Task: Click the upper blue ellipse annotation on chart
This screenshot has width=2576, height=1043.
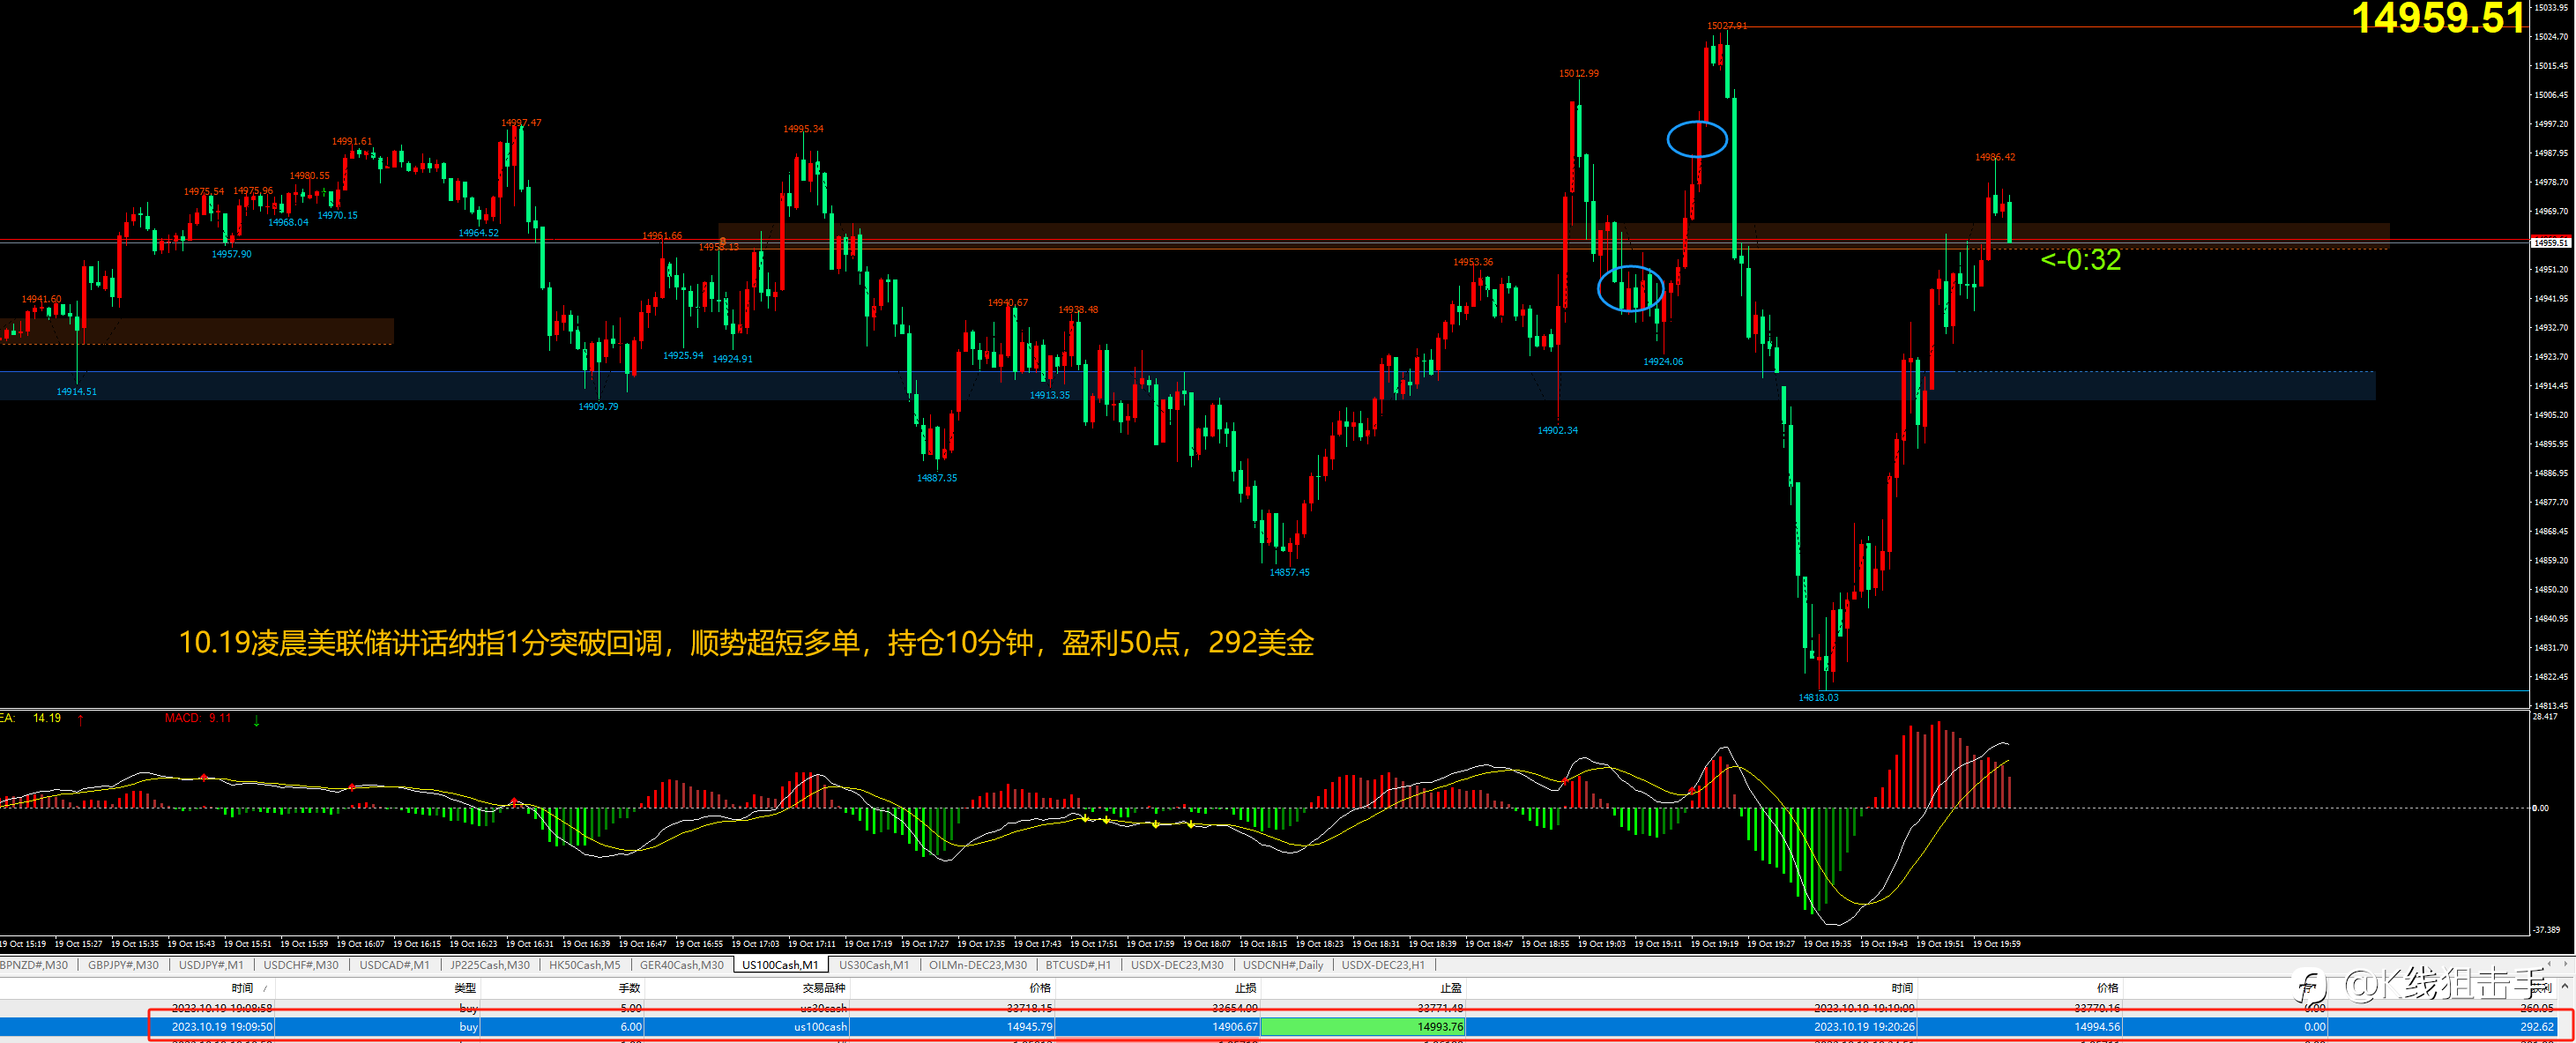Action: click(1696, 139)
